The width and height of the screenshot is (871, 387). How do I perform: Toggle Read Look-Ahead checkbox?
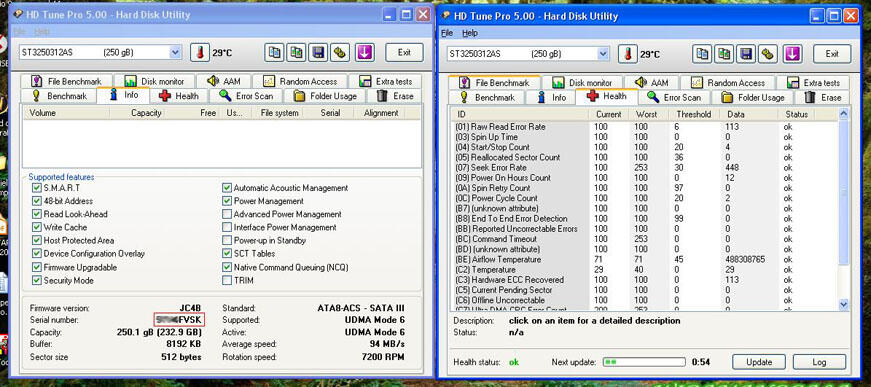(37, 214)
